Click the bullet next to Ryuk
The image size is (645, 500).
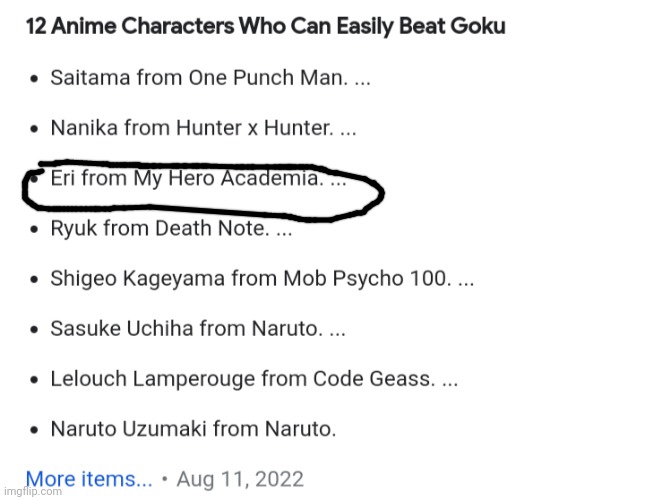pyautogui.click(x=35, y=229)
